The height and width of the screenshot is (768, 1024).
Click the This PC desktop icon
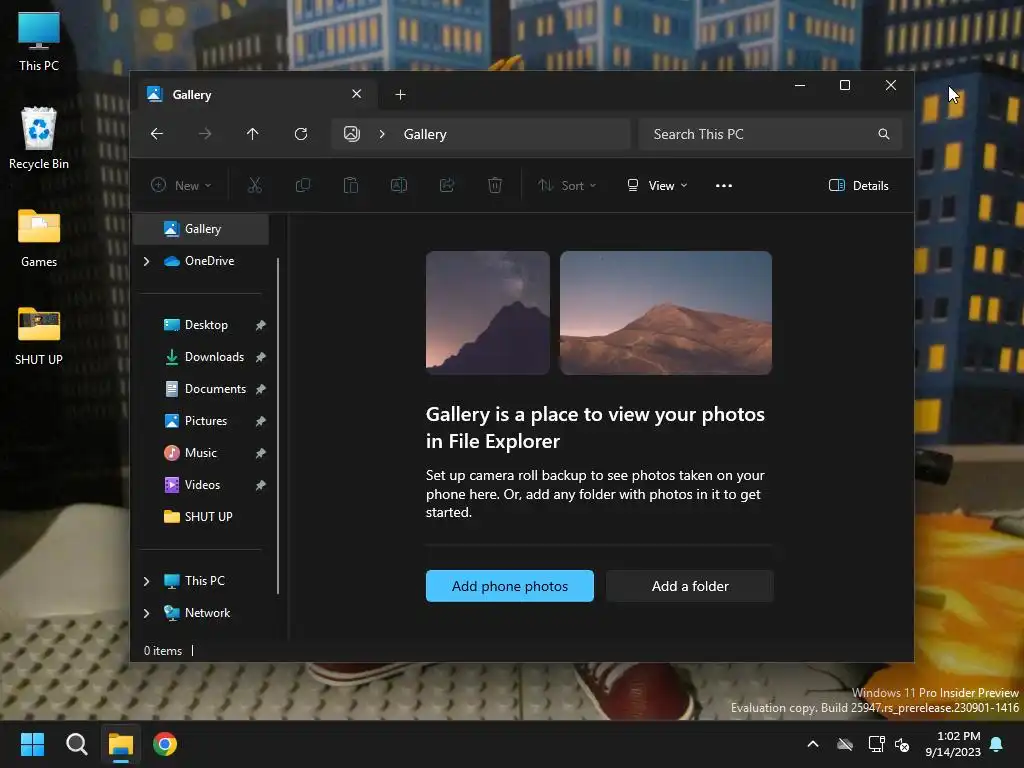[x=39, y=41]
